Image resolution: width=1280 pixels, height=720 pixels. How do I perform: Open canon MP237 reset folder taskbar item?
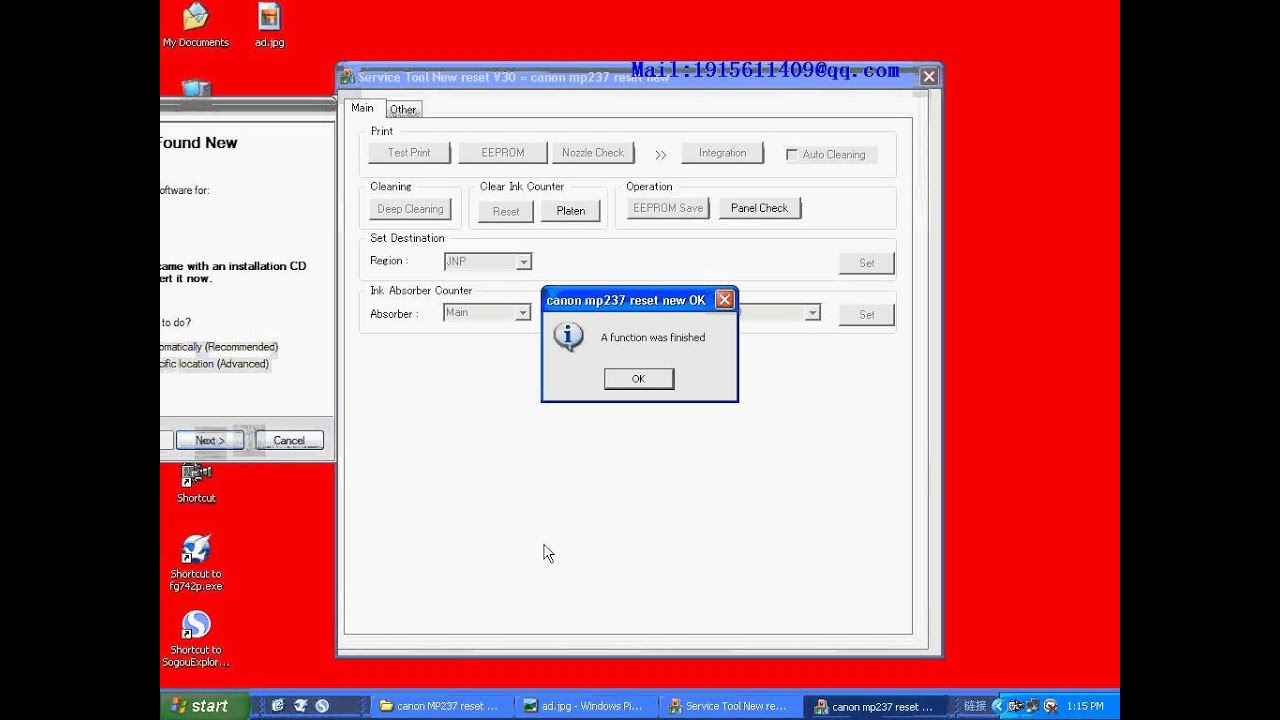(x=441, y=706)
